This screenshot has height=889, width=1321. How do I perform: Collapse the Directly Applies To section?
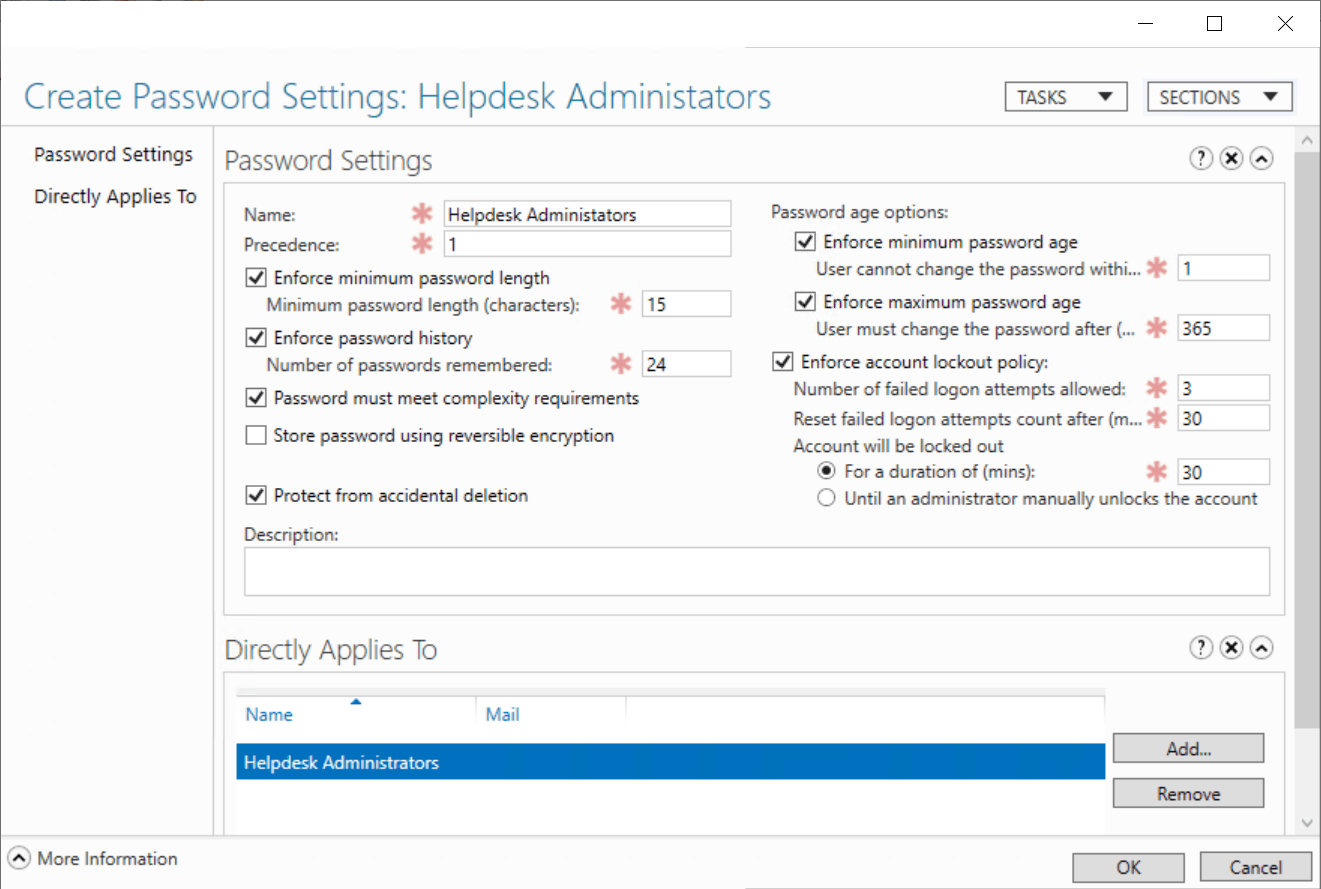click(x=1262, y=648)
